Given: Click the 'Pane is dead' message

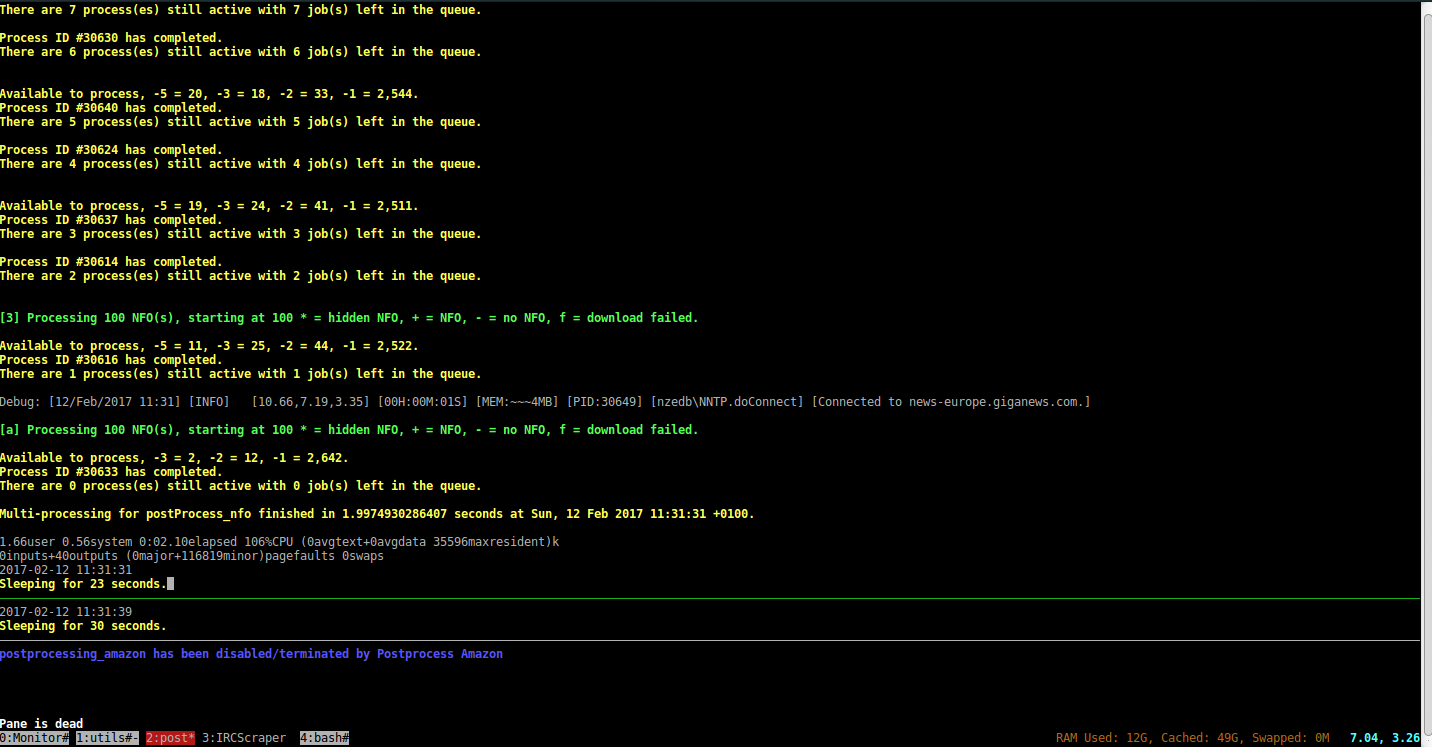Looking at the screenshot, I should [x=42, y=724].
